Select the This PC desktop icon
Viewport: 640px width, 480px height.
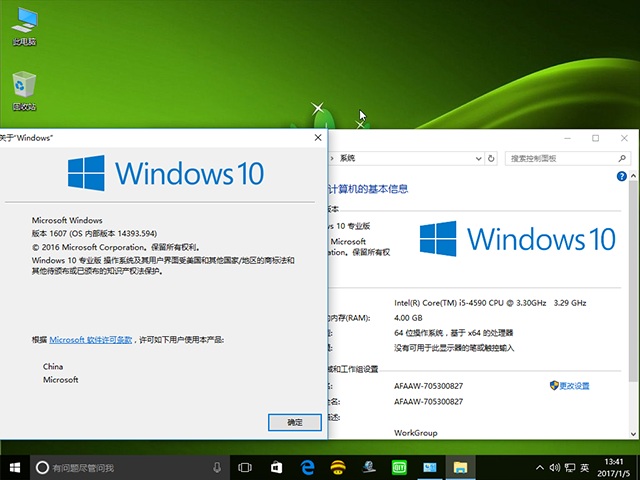[24, 27]
